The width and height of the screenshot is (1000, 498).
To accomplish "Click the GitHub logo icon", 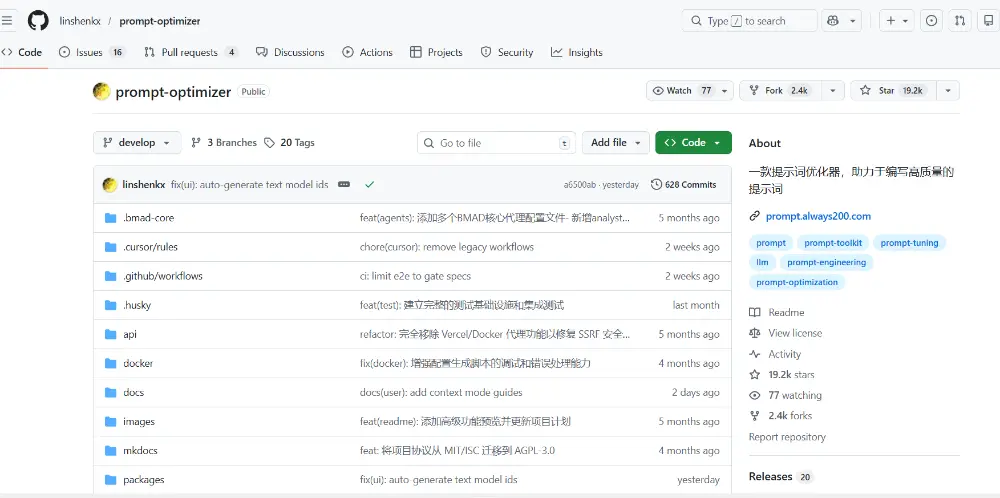I will click(38, 20).
